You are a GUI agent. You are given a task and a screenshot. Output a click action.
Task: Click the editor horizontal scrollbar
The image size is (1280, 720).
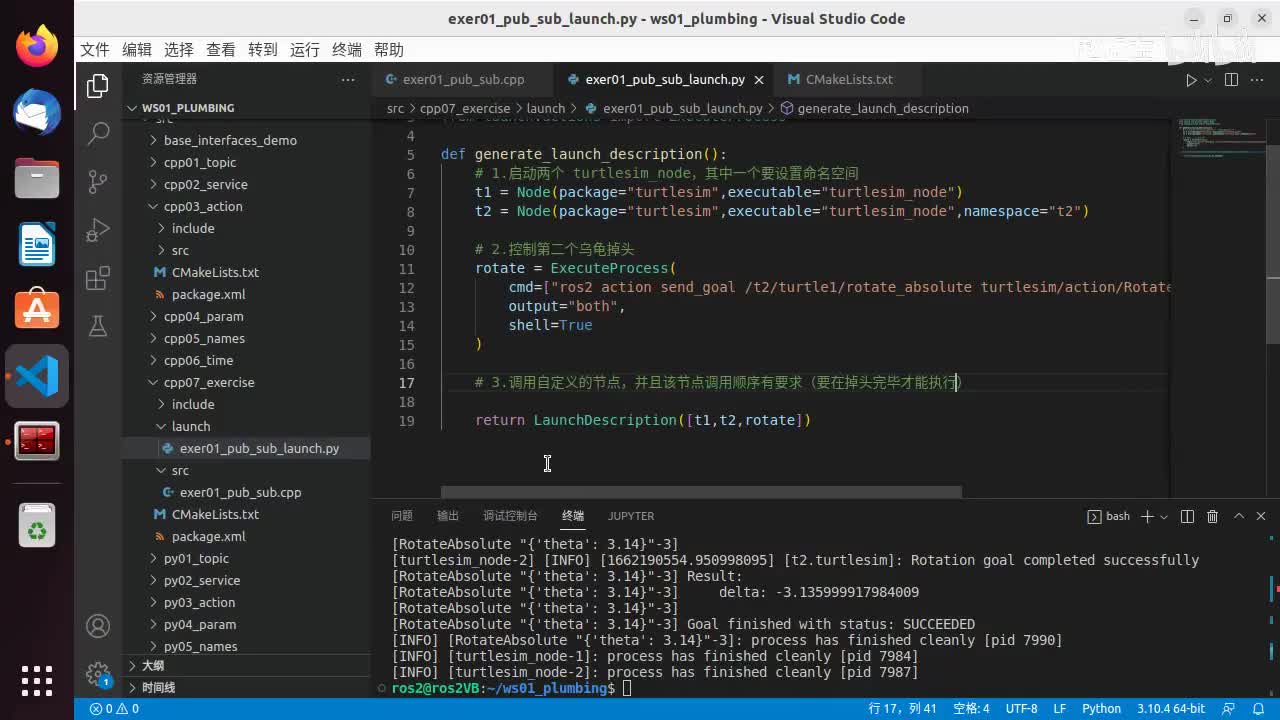click(x=701, y=492)
